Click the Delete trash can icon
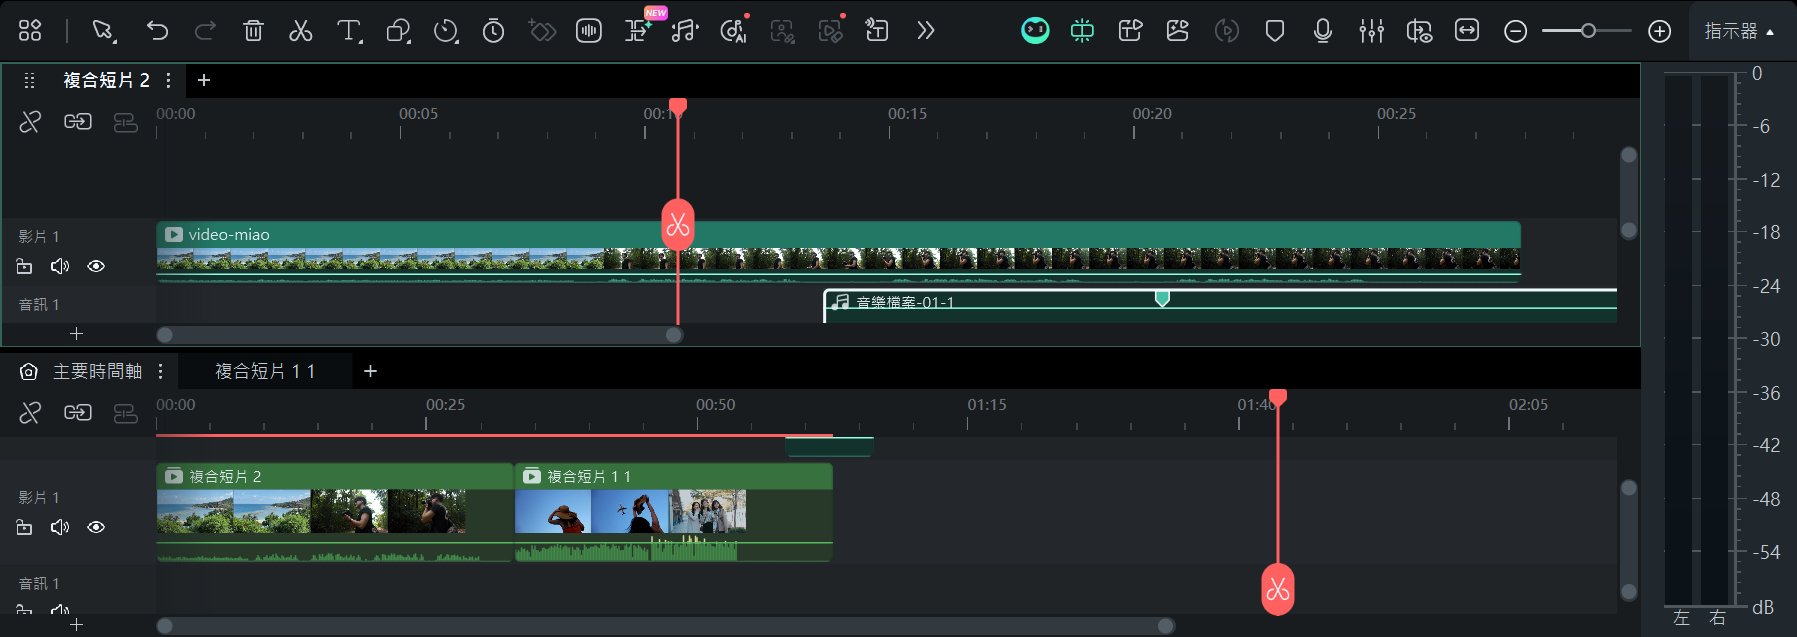 [253, 31]
